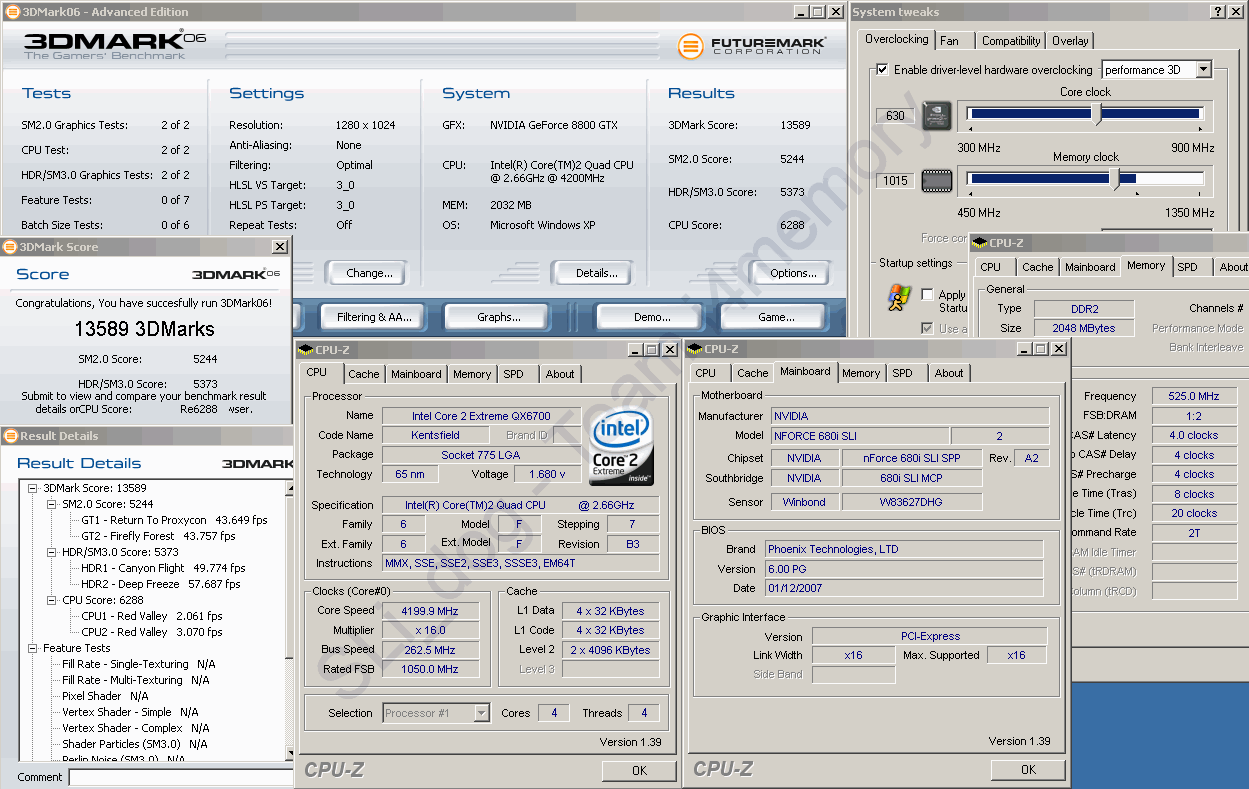Click the CPU-Z title icon of CPU window
Image resolution: width=1249 pixels, height=789 pixels.
[307, 349]
